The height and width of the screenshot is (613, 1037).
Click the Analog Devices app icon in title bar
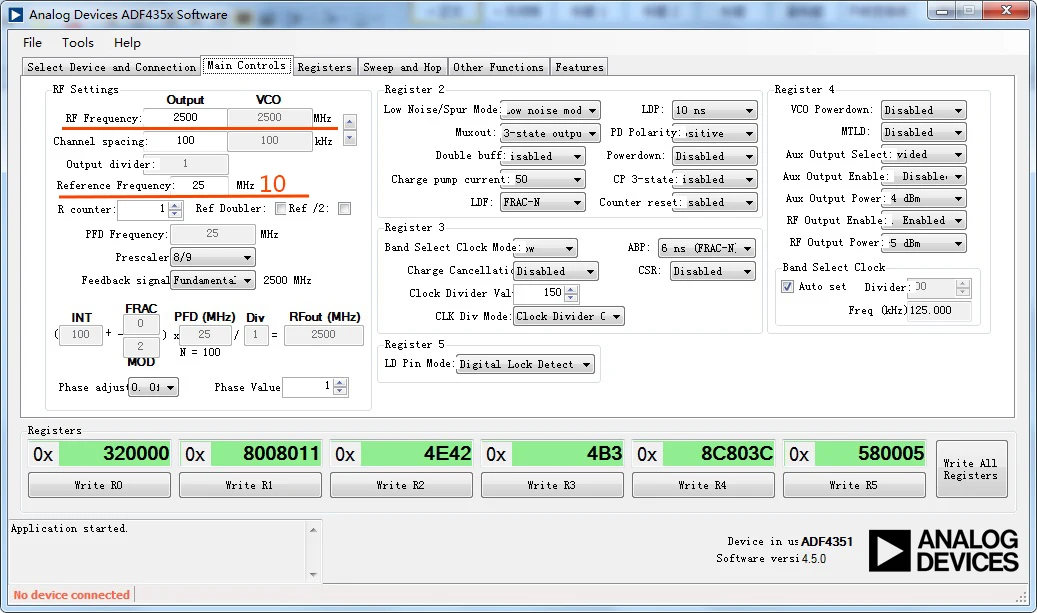click(x=15, y=15)
